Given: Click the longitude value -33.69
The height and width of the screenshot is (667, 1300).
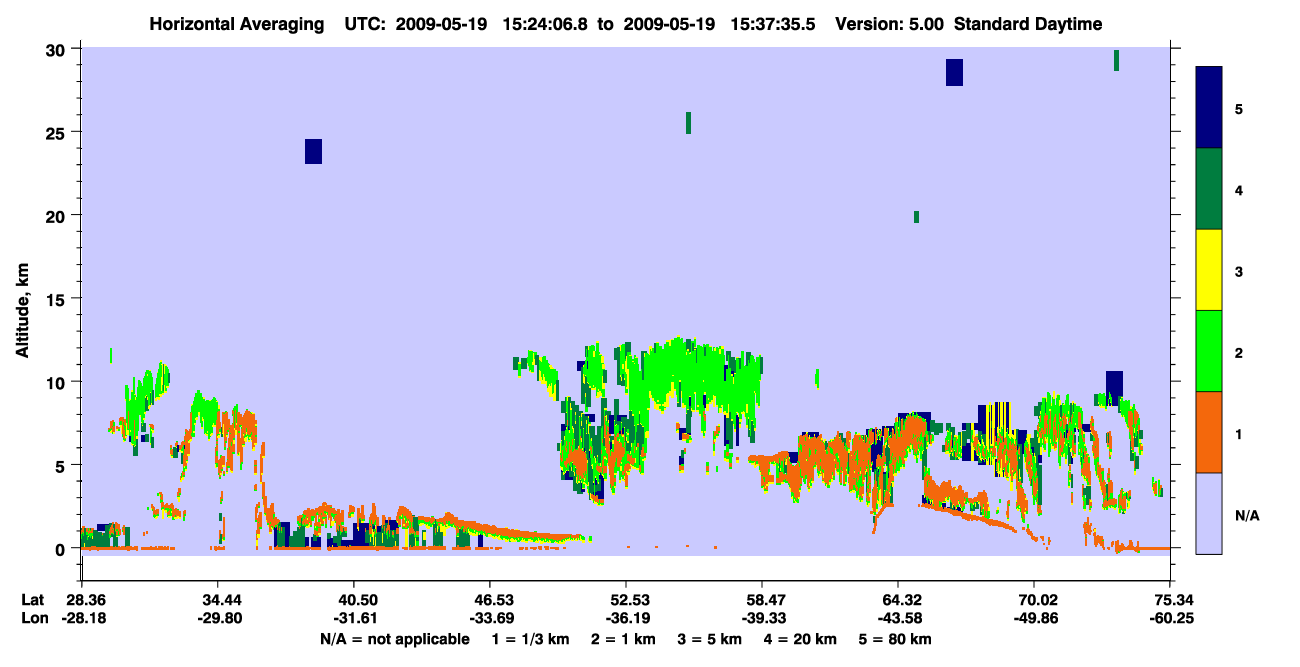Looking at the screenshot, I should click(490, 618).
